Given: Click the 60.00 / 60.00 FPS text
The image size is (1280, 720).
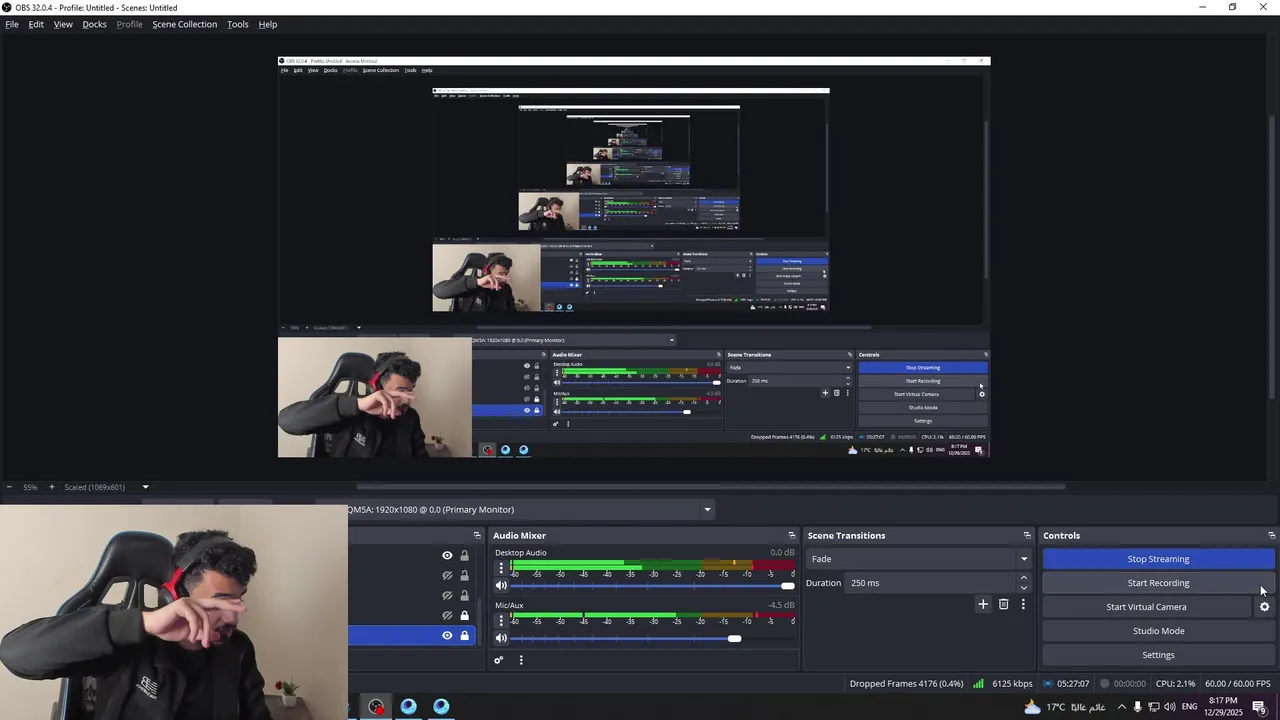Looking at the screenshot, I should pyautogui.click(x=1237, y=684).
